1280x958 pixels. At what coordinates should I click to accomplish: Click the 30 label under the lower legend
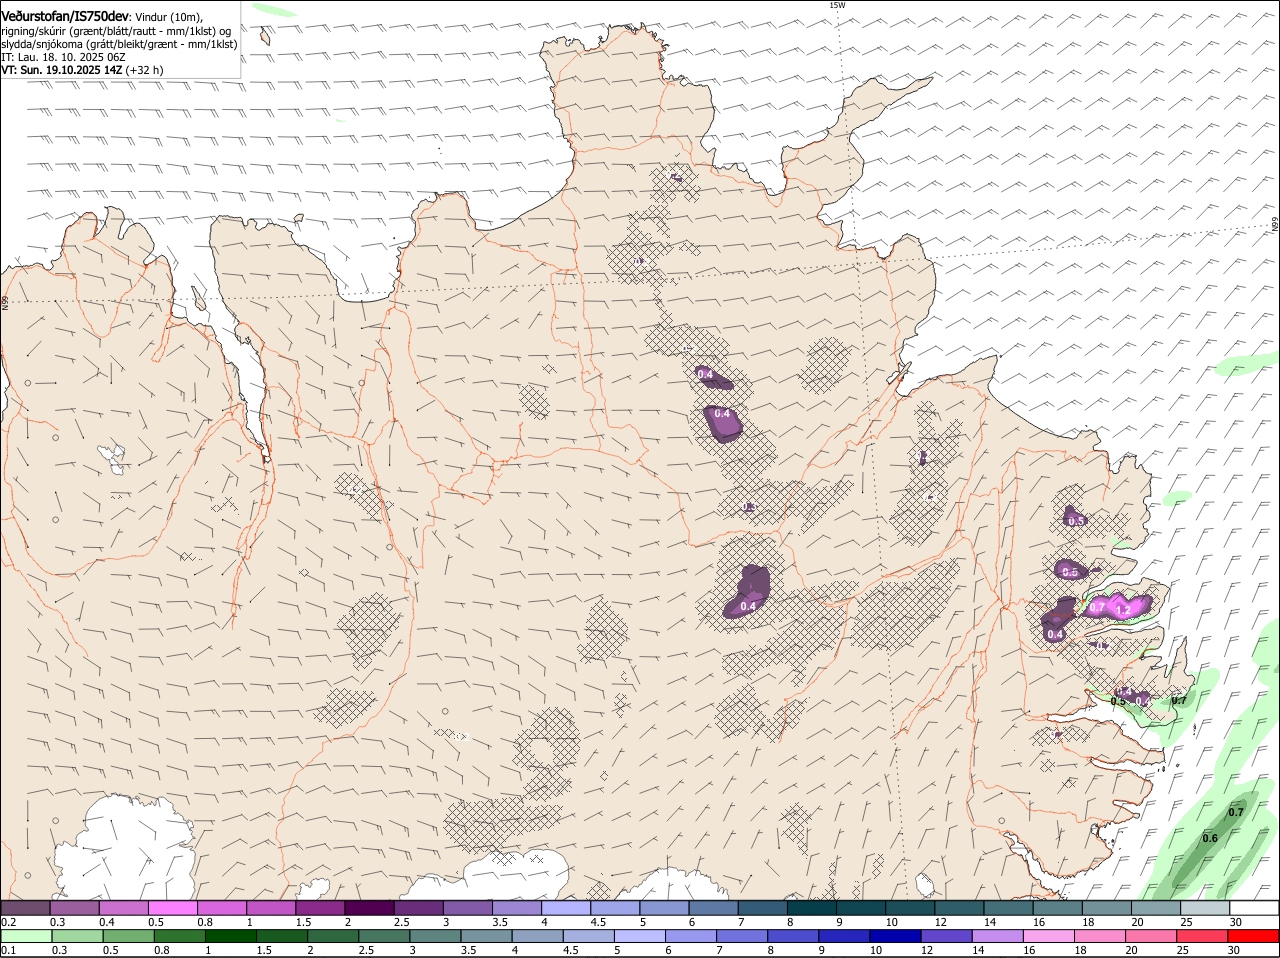pos(1234,950)
